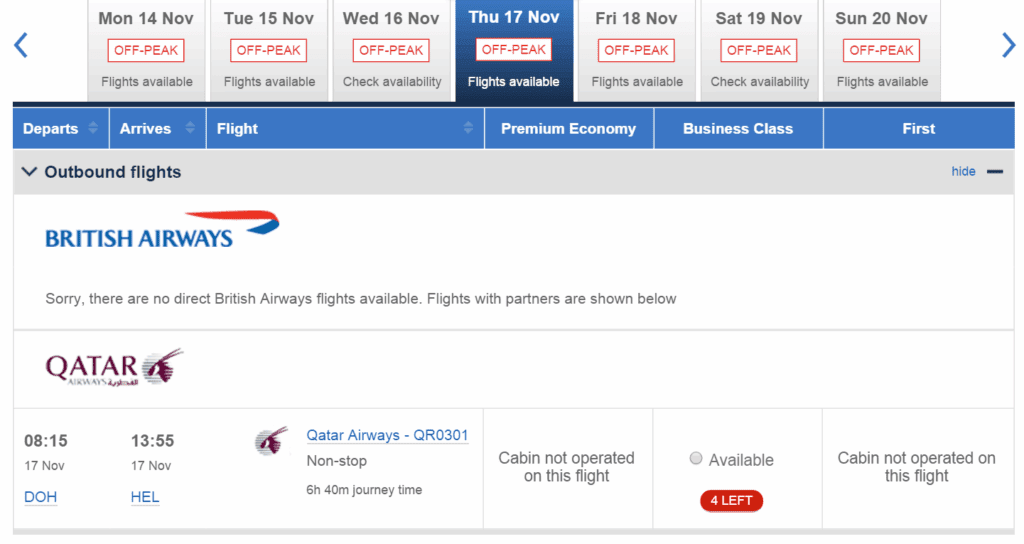Select the Mon 14 Nov date tab
The width and height of the screenshot is (1024, 544).
pyautogui.click(x=146, y=51)
